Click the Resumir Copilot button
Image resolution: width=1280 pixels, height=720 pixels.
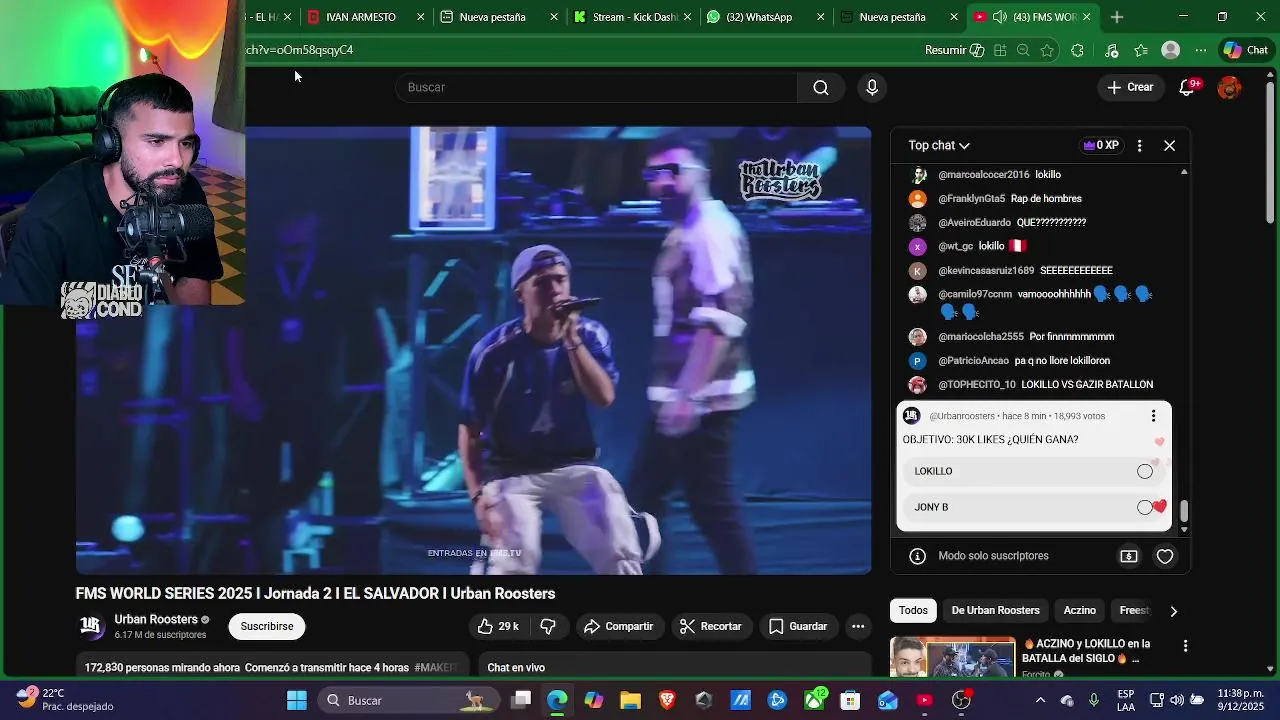coord(954,50)
